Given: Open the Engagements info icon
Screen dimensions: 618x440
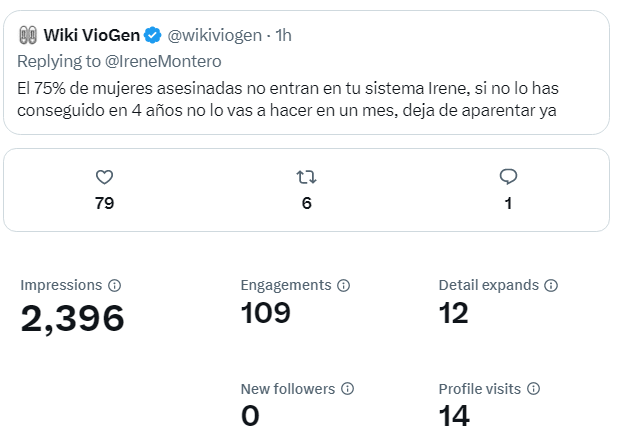Looking at the screenshot, I should tap(344, 285).
